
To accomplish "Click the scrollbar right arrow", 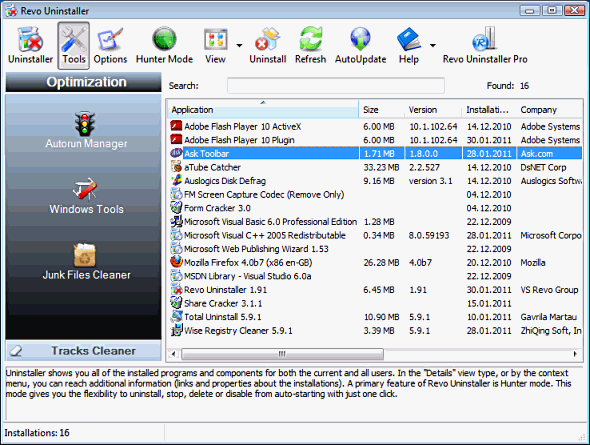I will [x=575, y=354].
